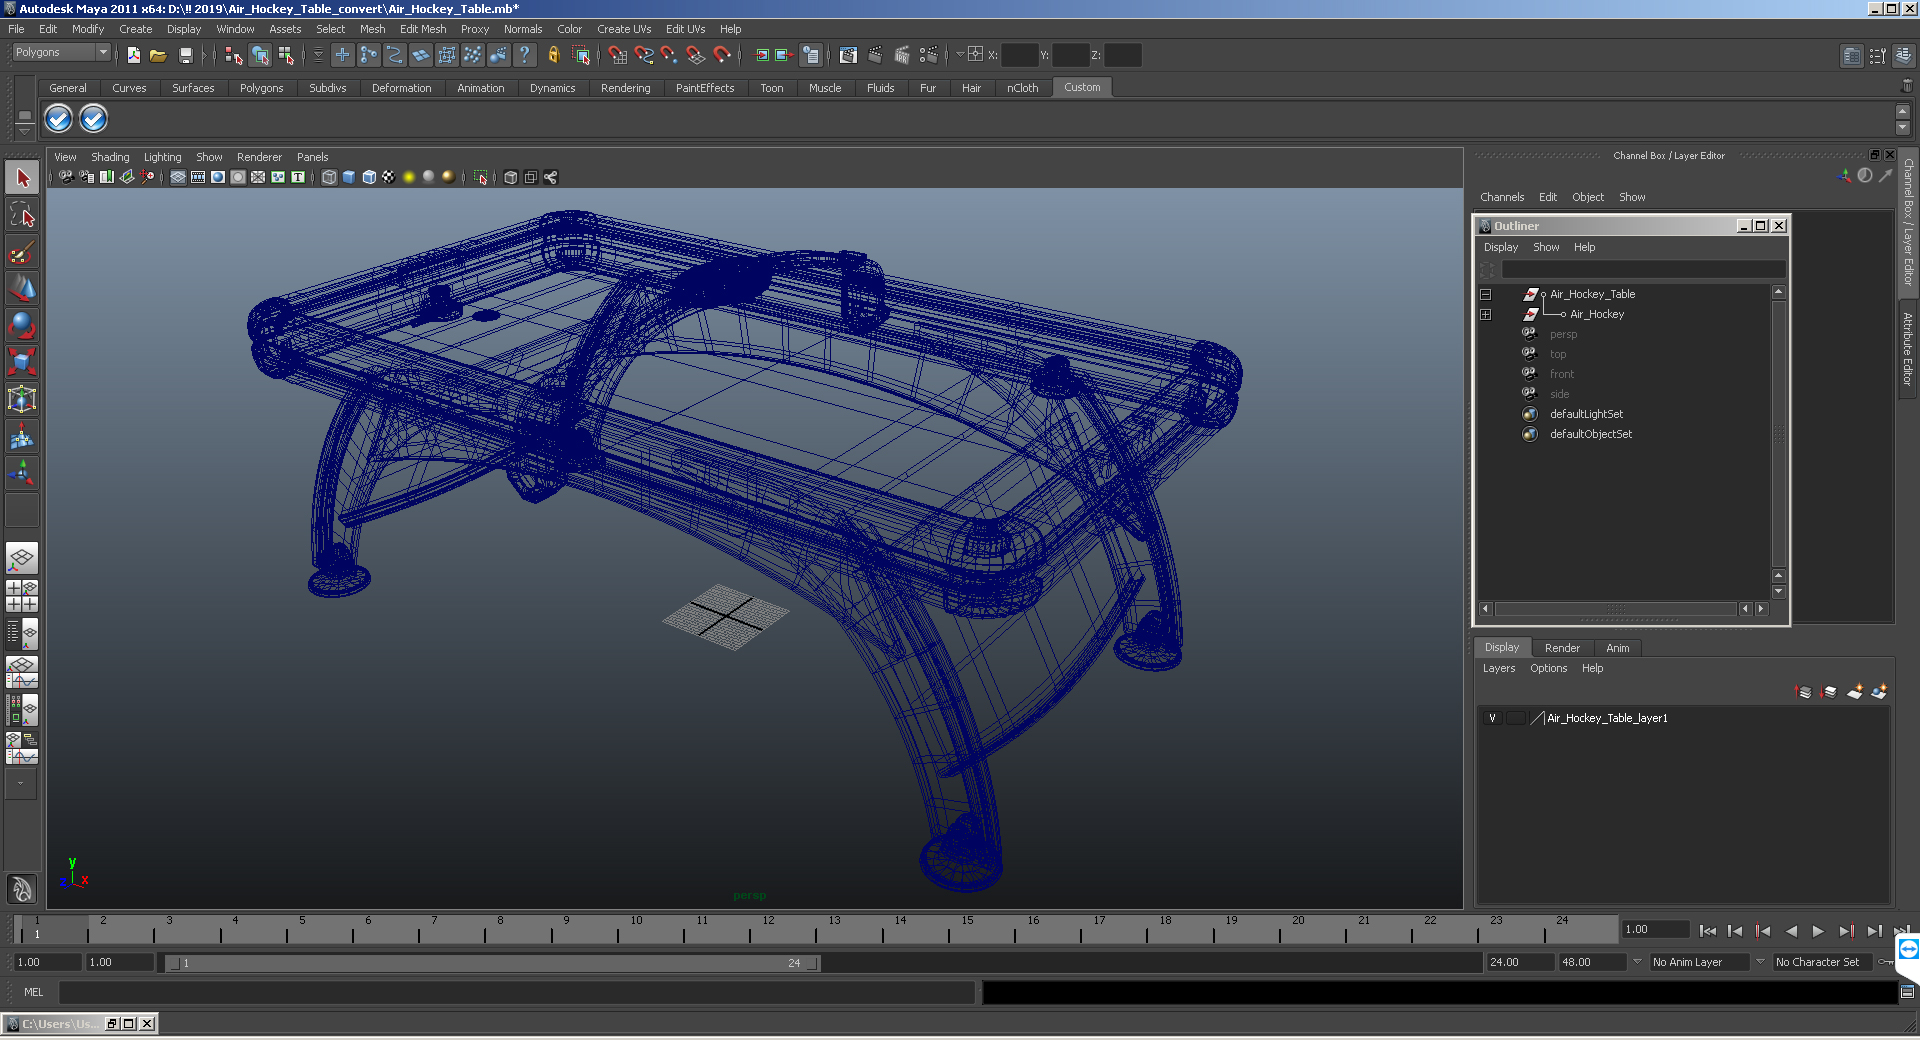Select the arrow Select tool in toolbox
The height and width of the screenshot is (1040, 1920).
click(x=22, y=178)
